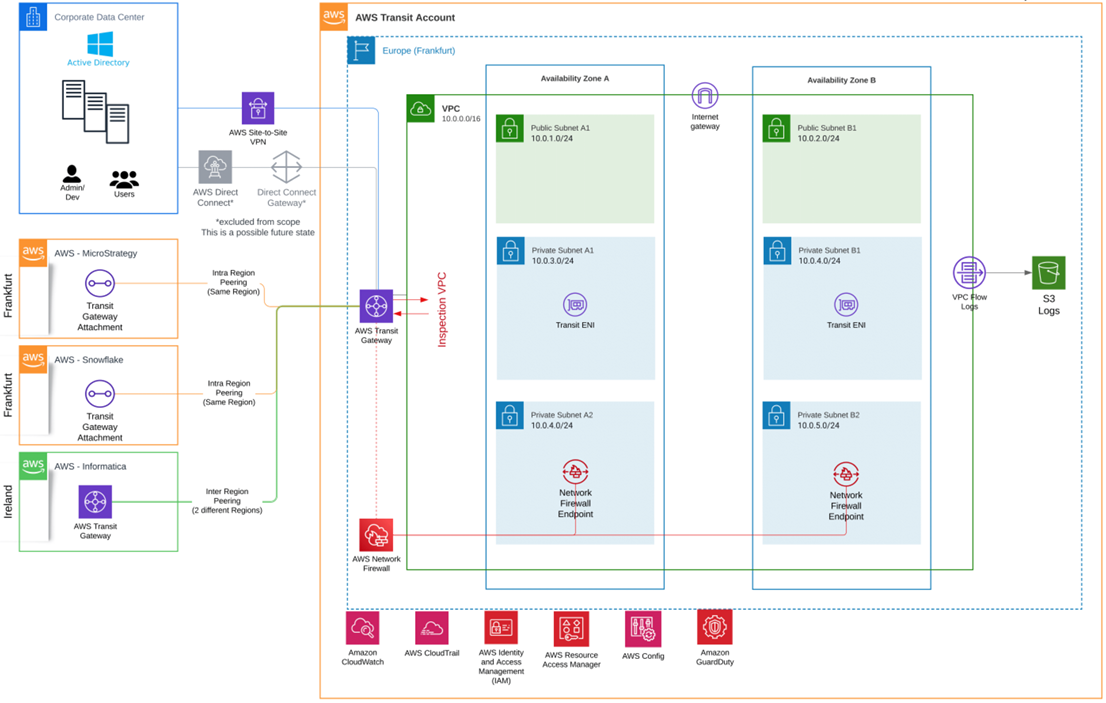Select the Internet gateway icon
The image size is (1106, 703).
pyautogui.click(x=705, y=96)
